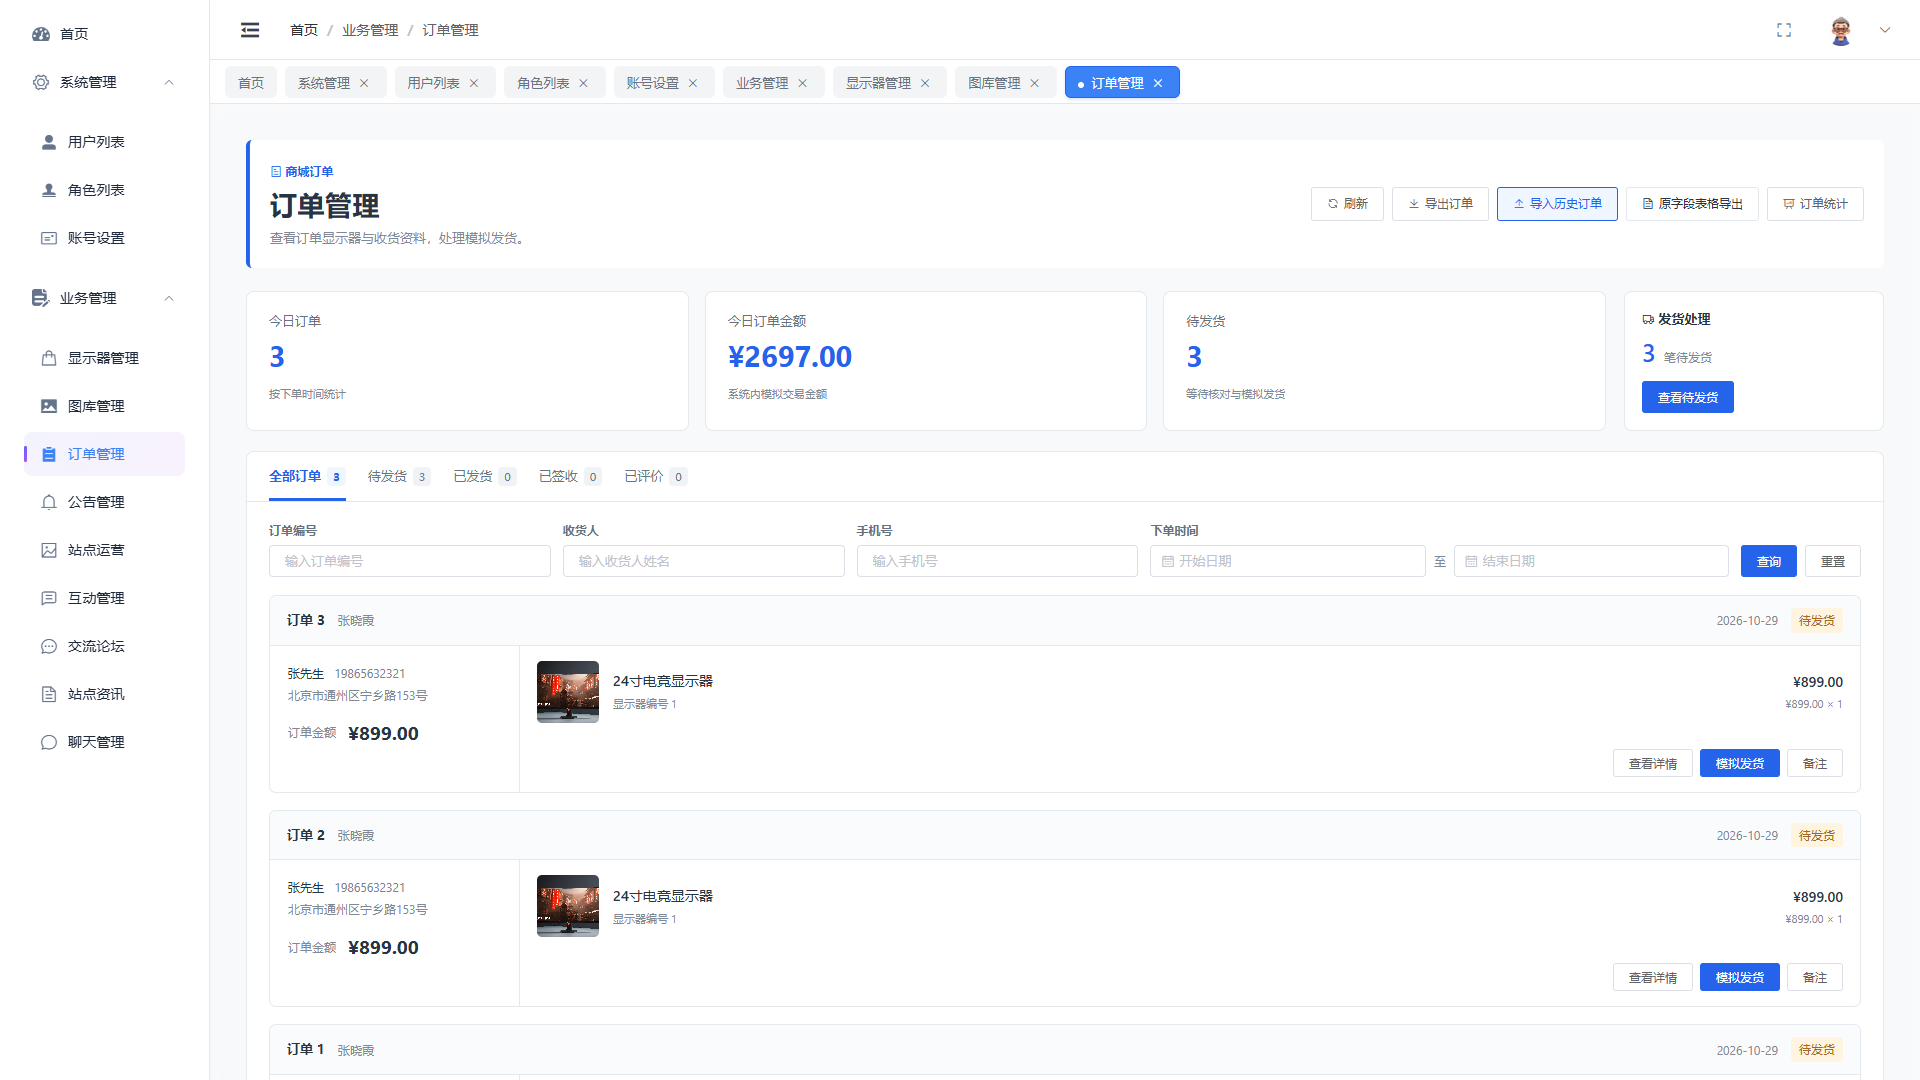This screenshot has width=1920, height=1080.
Task: Close the 订单管理 page tab
Action: point(1158,83)
